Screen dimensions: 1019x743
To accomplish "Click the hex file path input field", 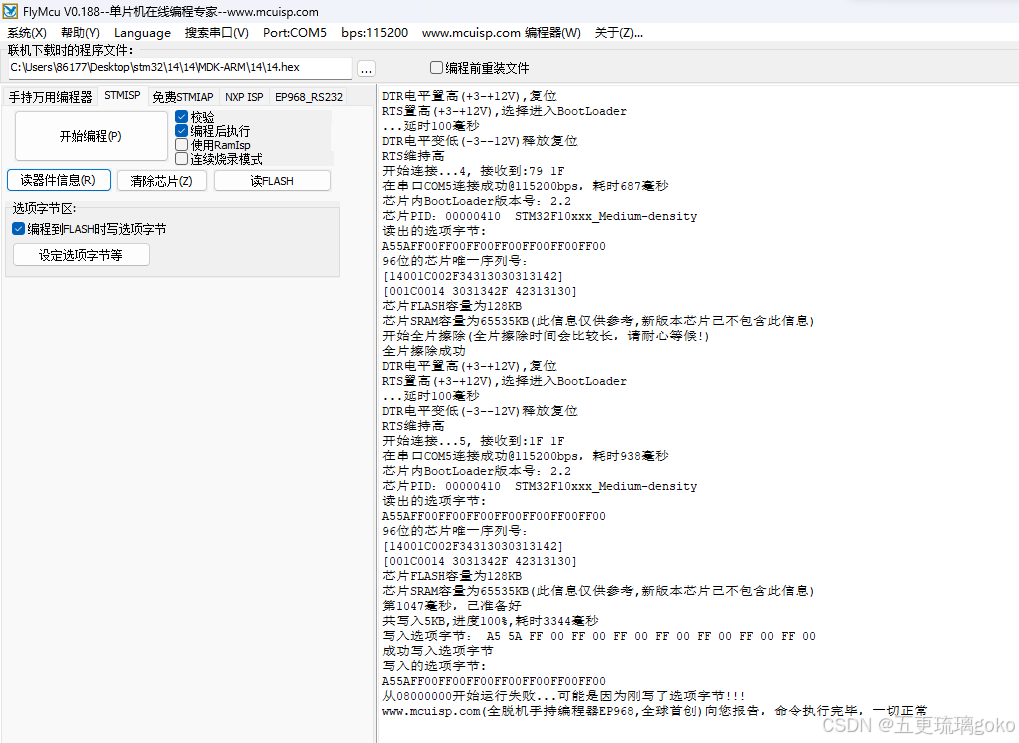I will [179, 68].
